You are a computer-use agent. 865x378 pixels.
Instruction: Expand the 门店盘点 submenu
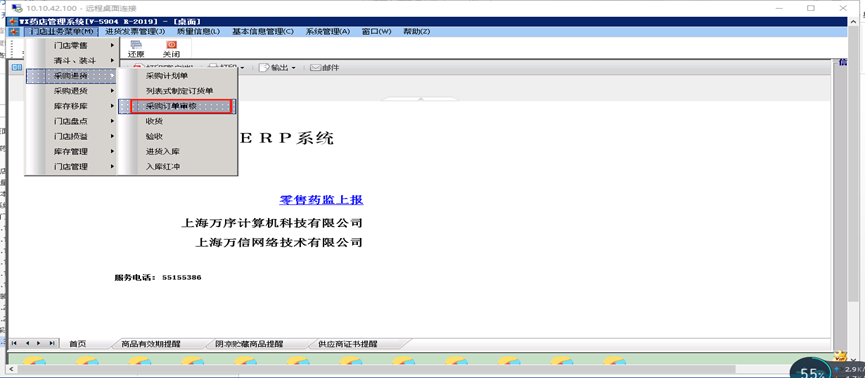(72, 121)
